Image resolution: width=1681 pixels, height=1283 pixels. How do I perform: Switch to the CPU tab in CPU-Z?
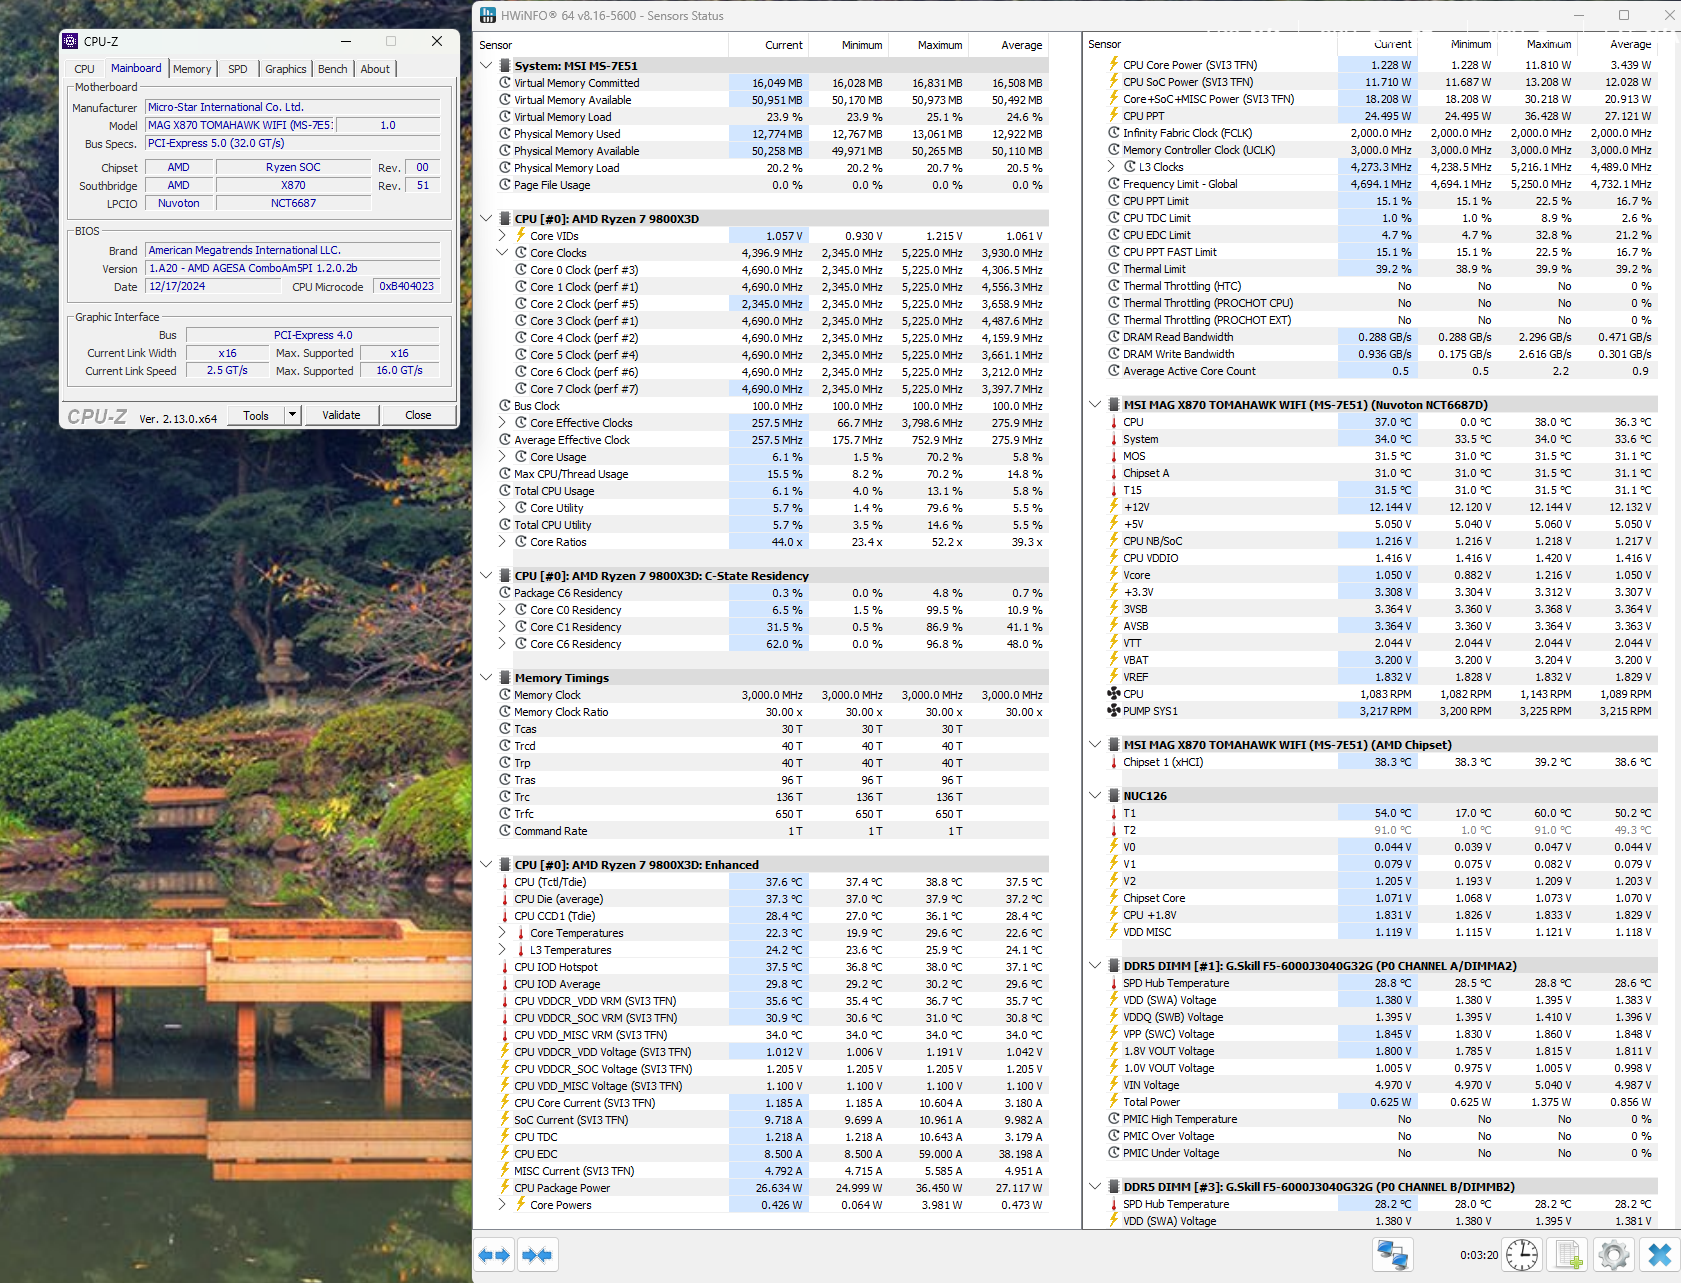(84, 69)
